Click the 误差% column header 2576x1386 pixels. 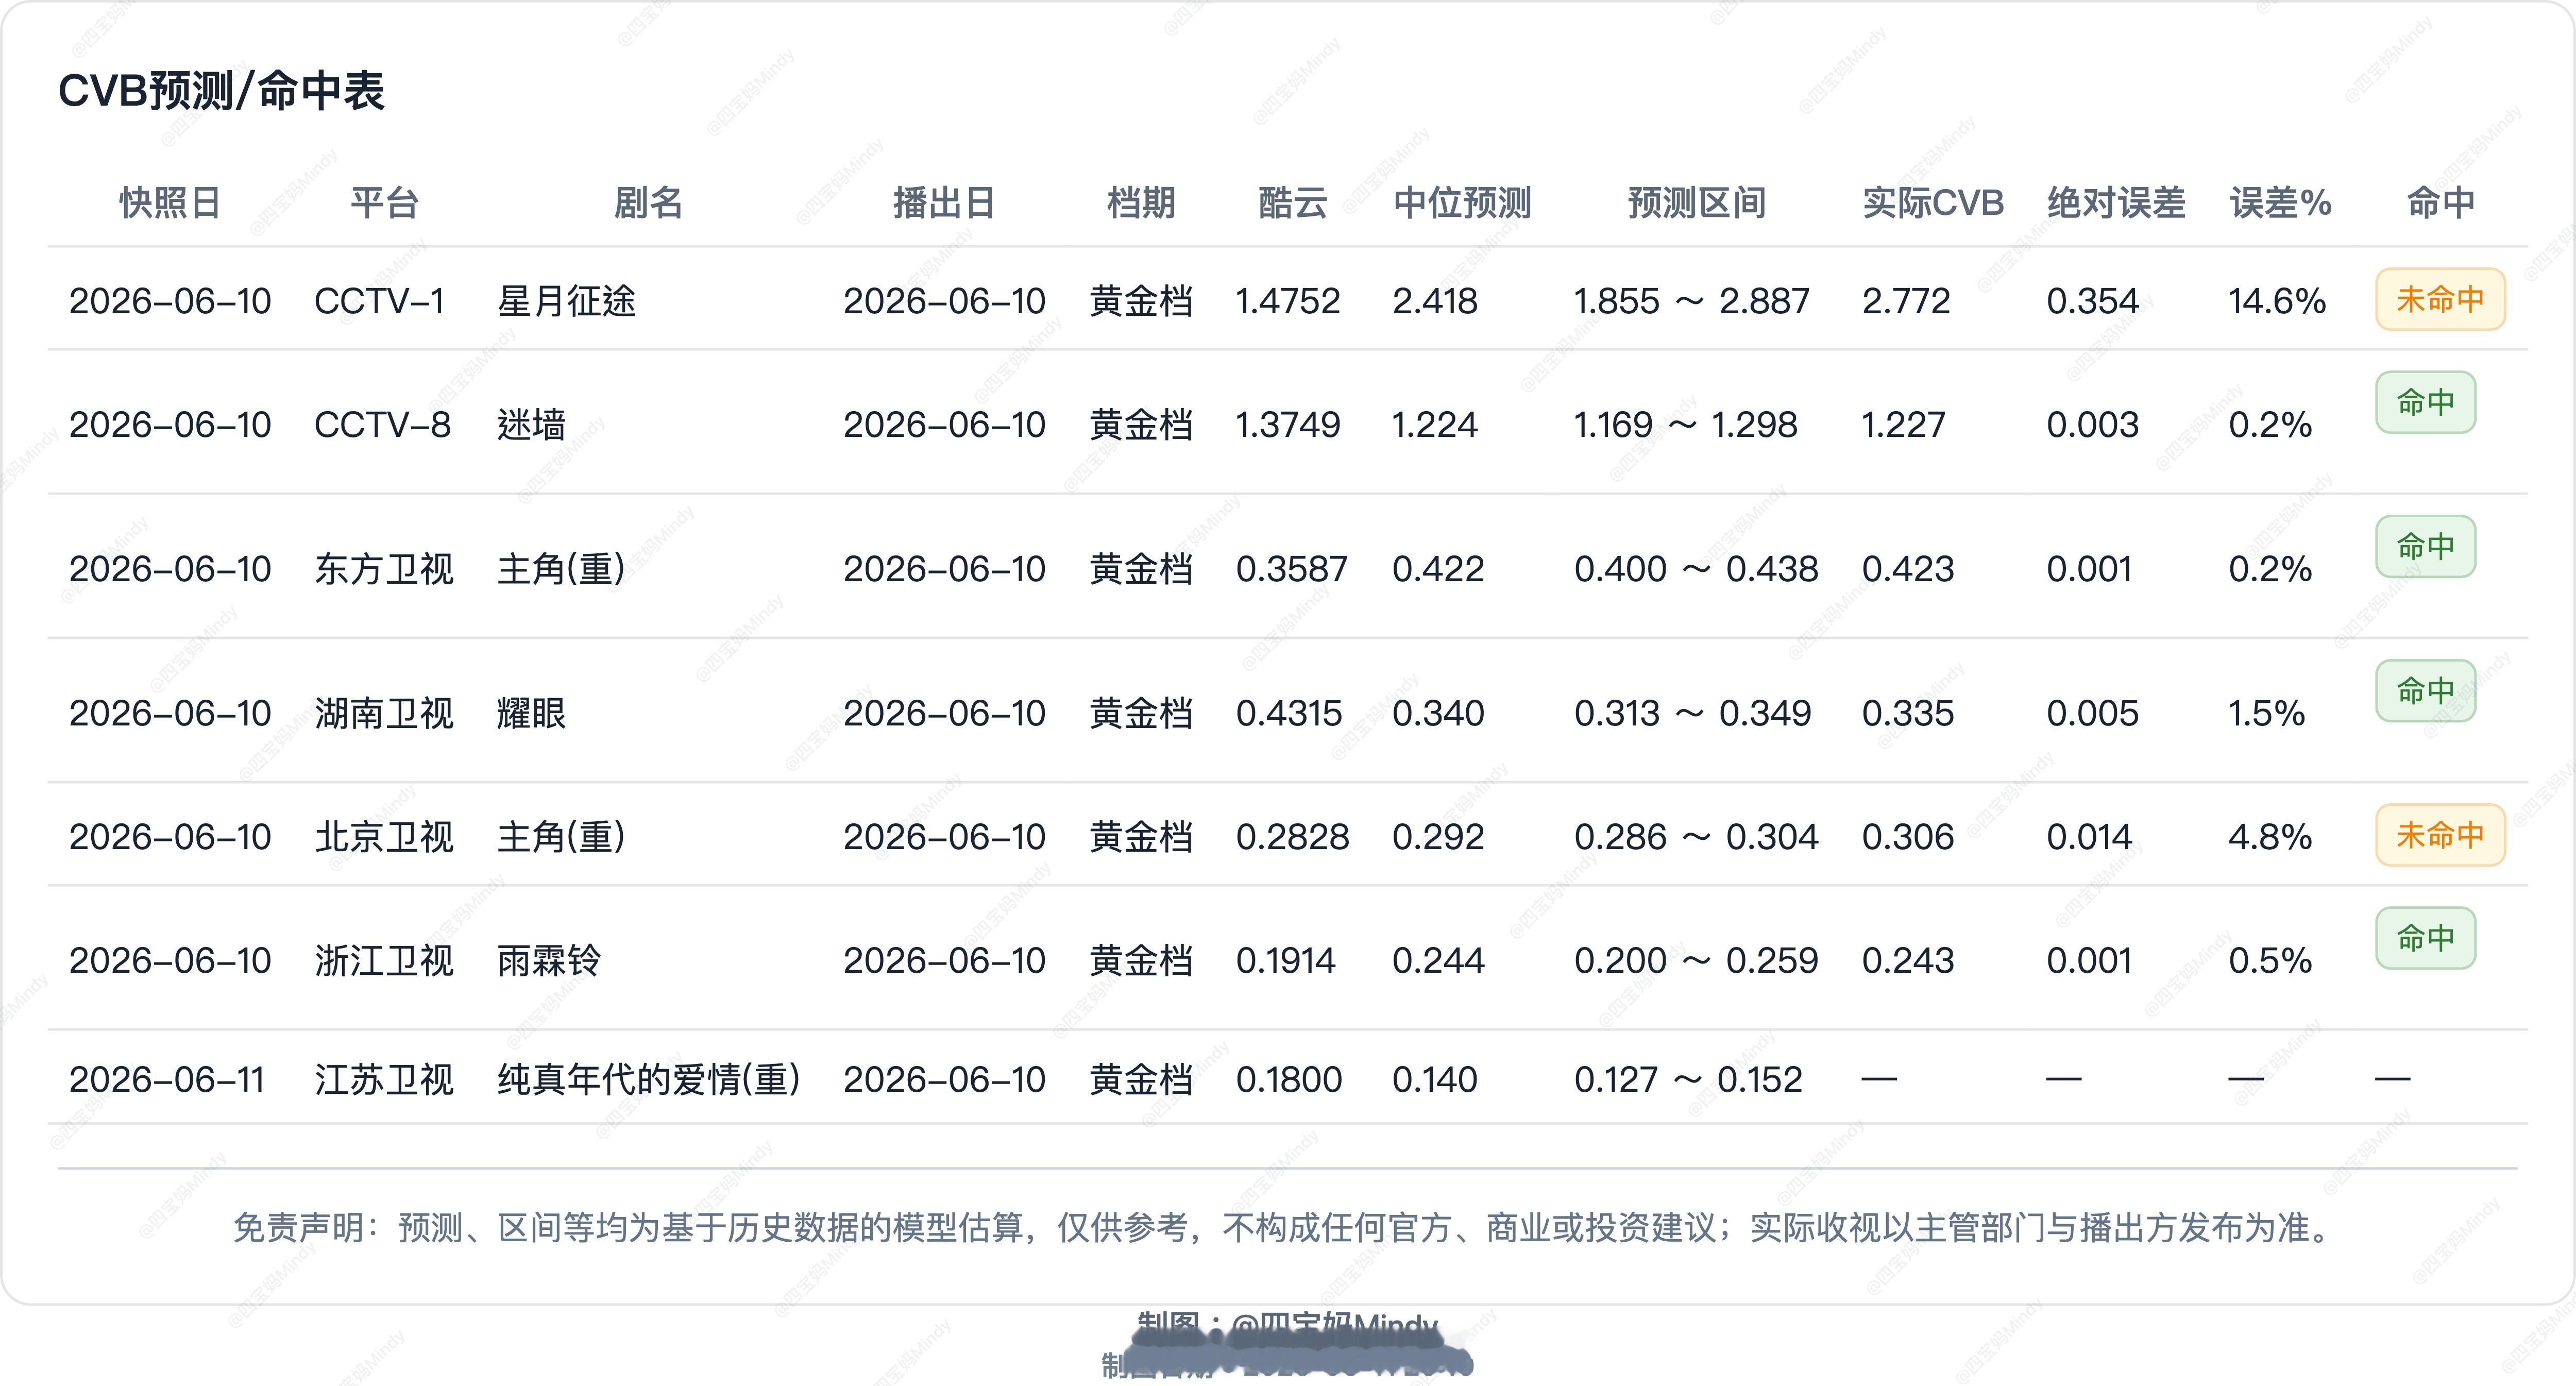point(2280,203)
